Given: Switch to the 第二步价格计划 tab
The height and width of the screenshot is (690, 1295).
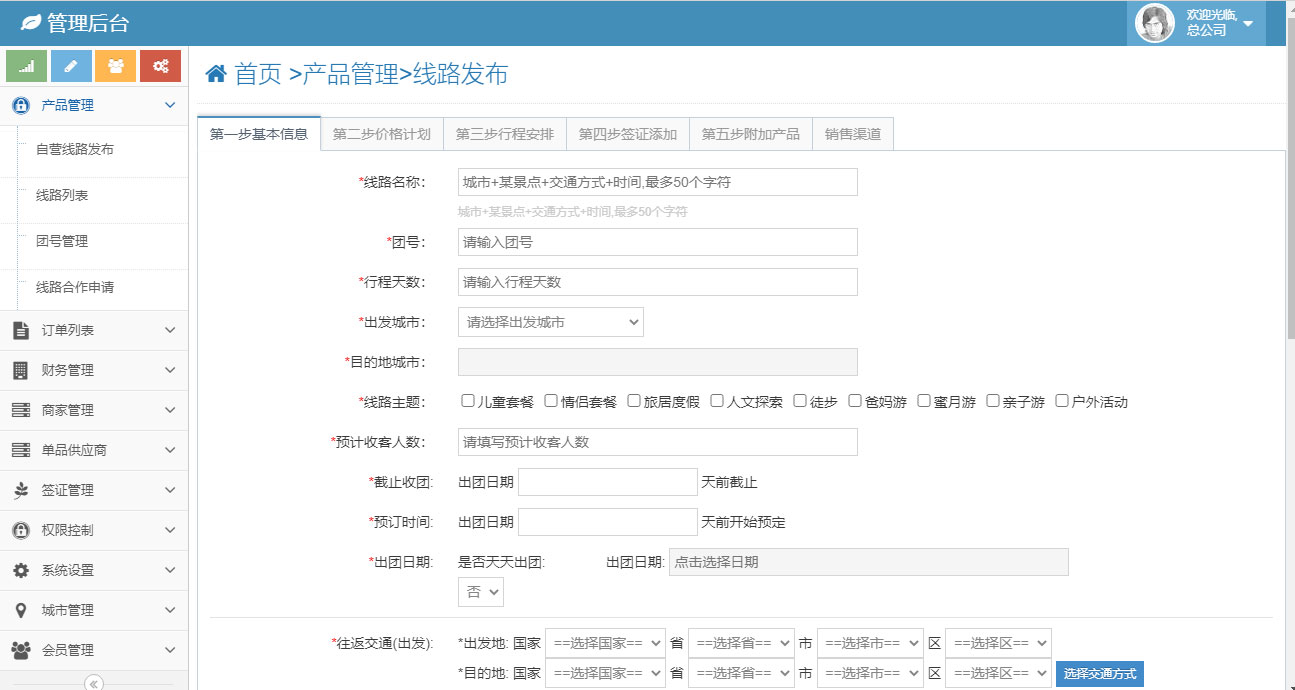Looking at the screenshot, I should [382, 134].
